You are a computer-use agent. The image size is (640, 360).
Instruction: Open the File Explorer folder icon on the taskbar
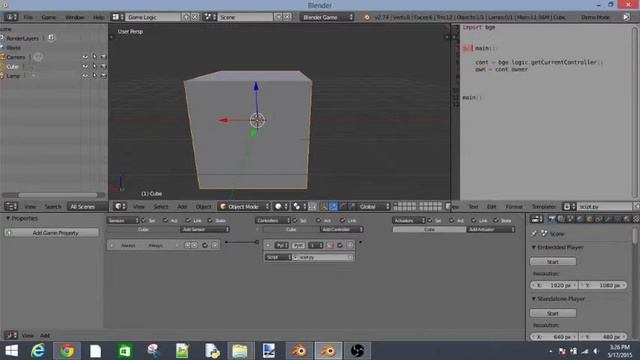[x=240, y=351]
